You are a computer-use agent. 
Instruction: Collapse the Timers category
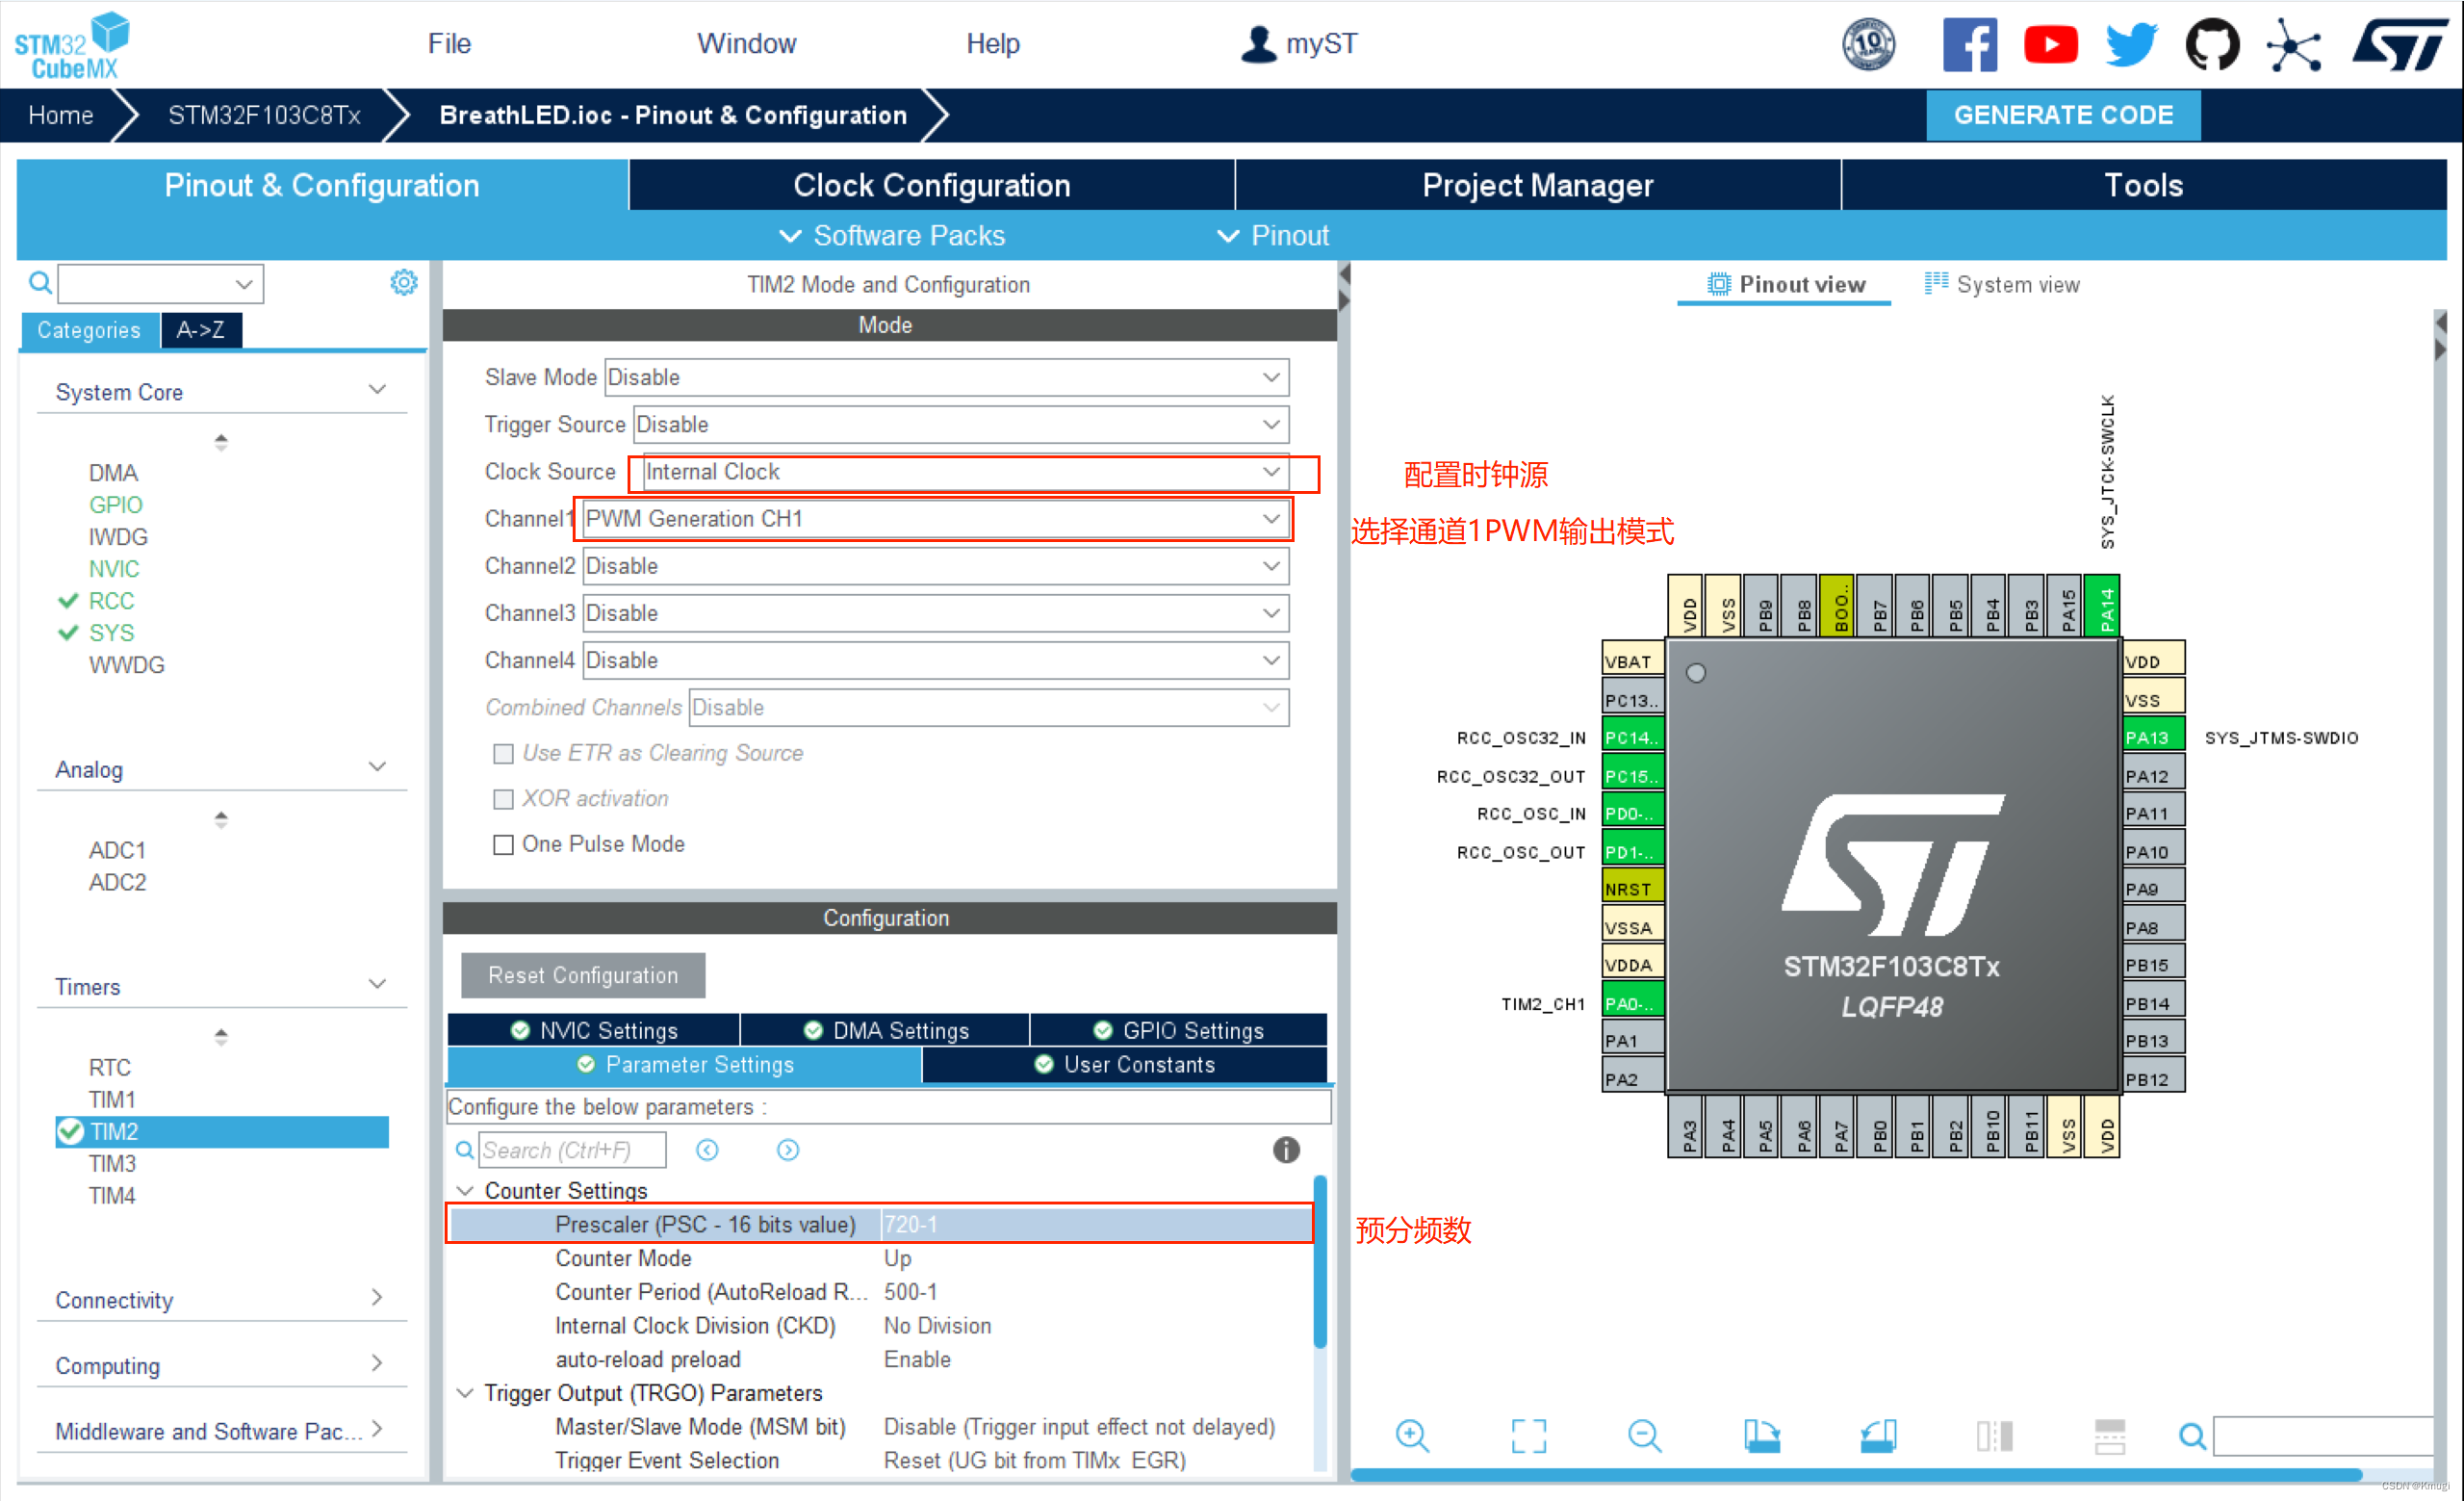[x=377, y=985]
